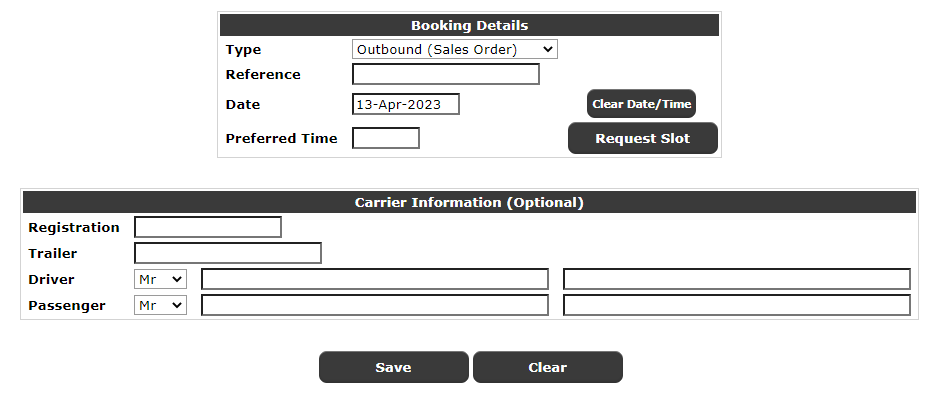
Task: Open the Type dropdown
Action: point(455,49)
